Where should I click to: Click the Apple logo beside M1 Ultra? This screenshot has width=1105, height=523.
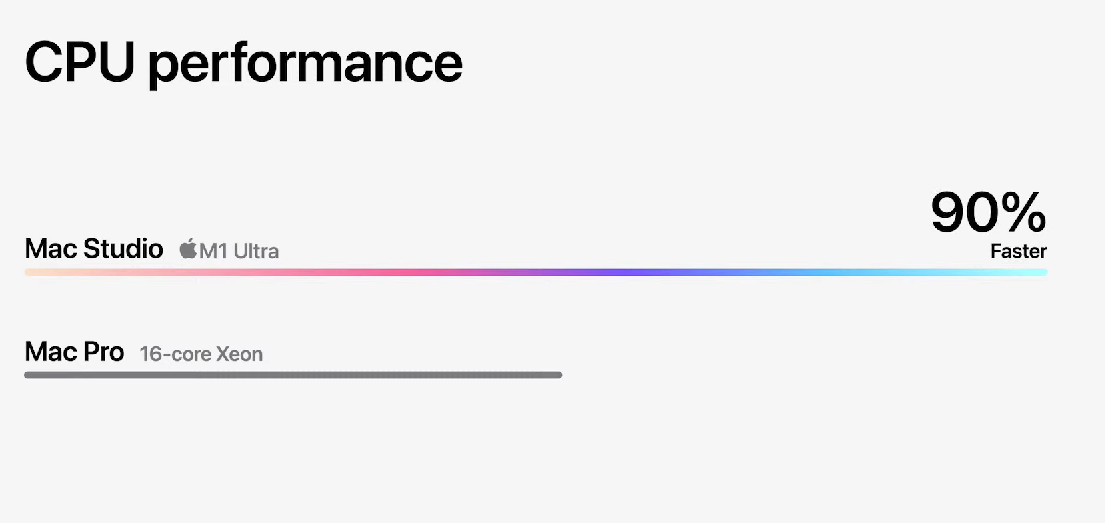coord(188,249)
